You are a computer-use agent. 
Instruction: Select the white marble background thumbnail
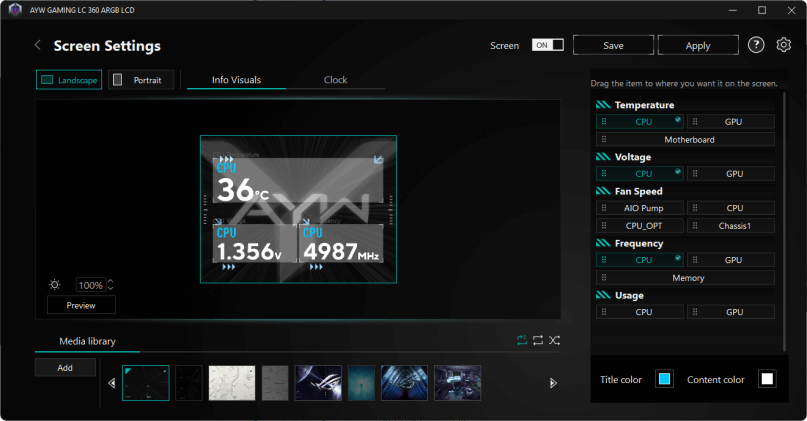tap(232, 383)
